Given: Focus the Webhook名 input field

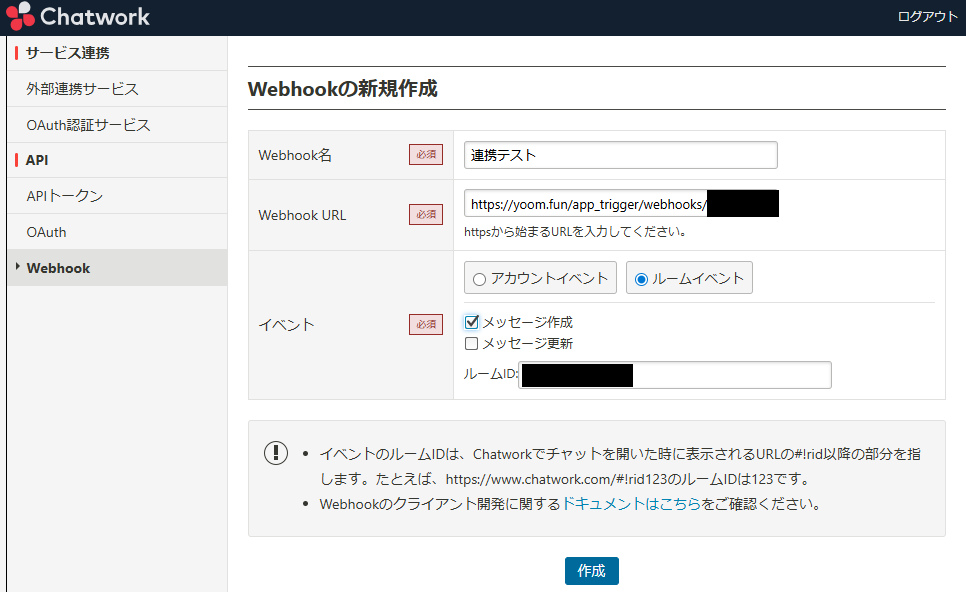Looking at the screenshot, I should [x=620, y=155].
